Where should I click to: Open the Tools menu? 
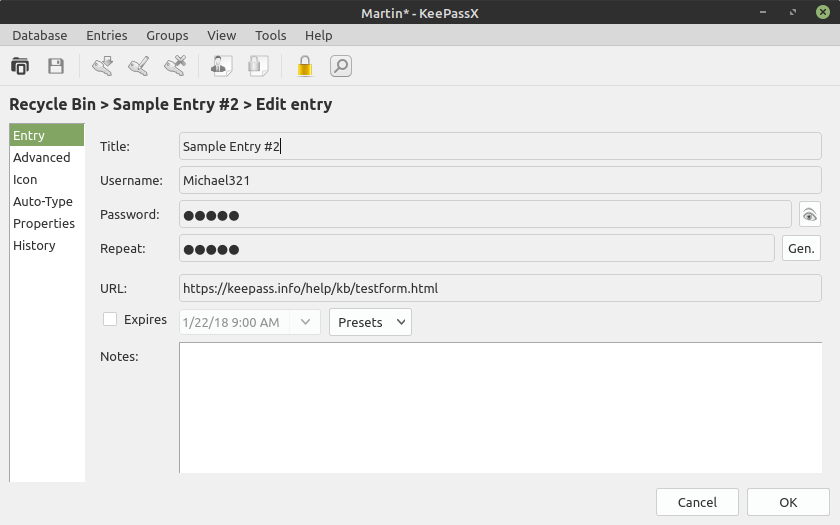(x=271, y=35)
